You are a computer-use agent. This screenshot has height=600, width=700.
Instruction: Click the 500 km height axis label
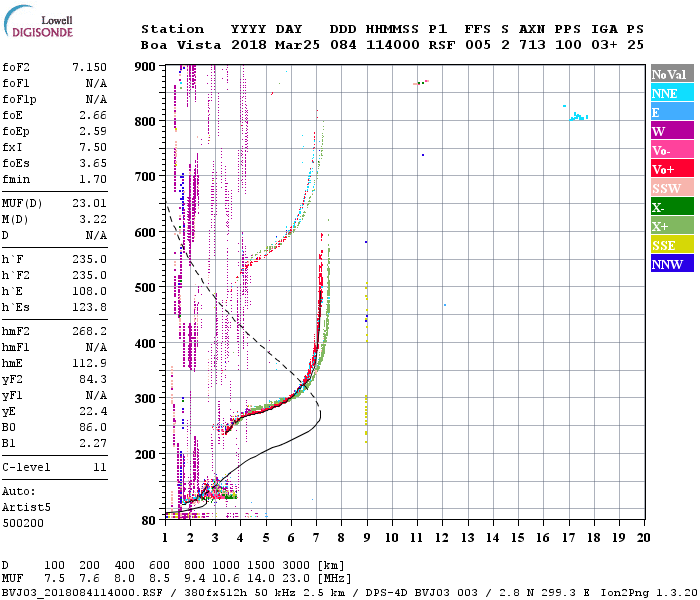pyautogui.click(x=145, y=288)
